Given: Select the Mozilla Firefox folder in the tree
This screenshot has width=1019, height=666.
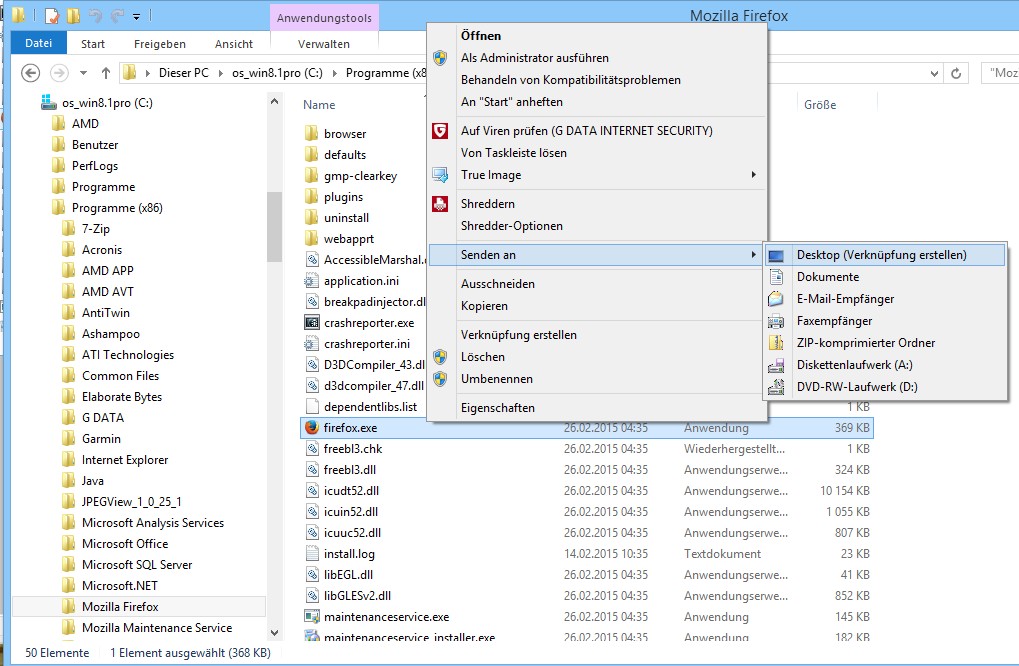Looking at the screenshot, I should click(120, 607).
